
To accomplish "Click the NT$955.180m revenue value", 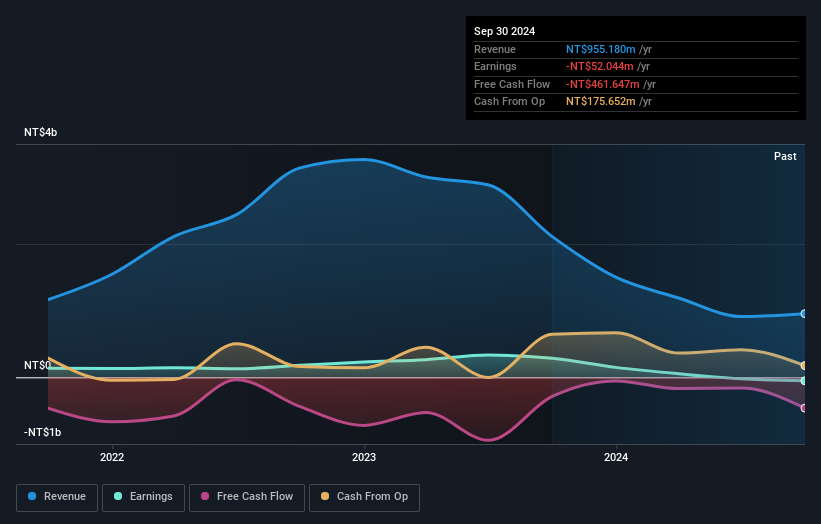I will (x=601, y=49).
